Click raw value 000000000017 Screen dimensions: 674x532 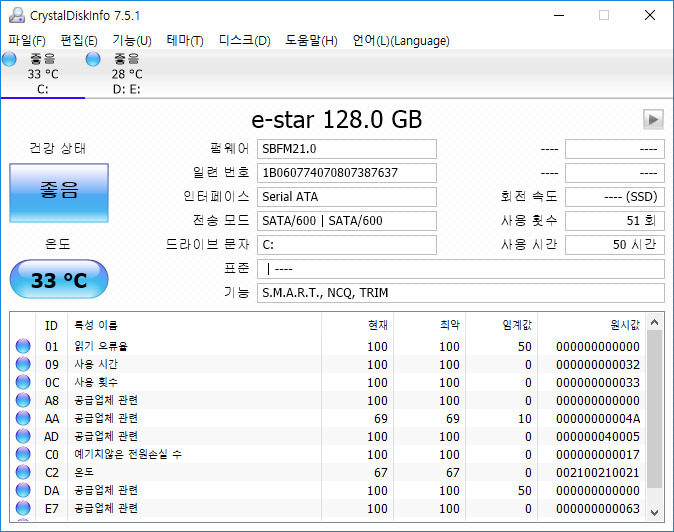598,455
